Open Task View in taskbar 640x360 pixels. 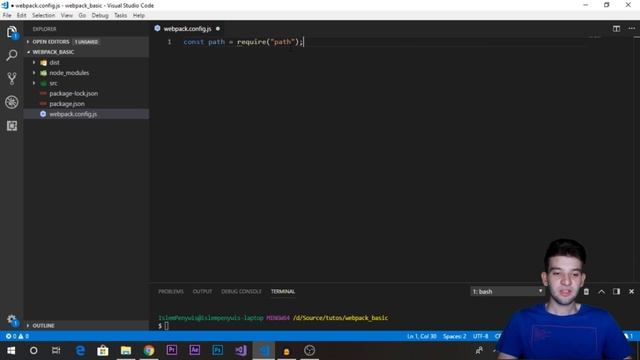pyautogui.click(x=56, y=351)
